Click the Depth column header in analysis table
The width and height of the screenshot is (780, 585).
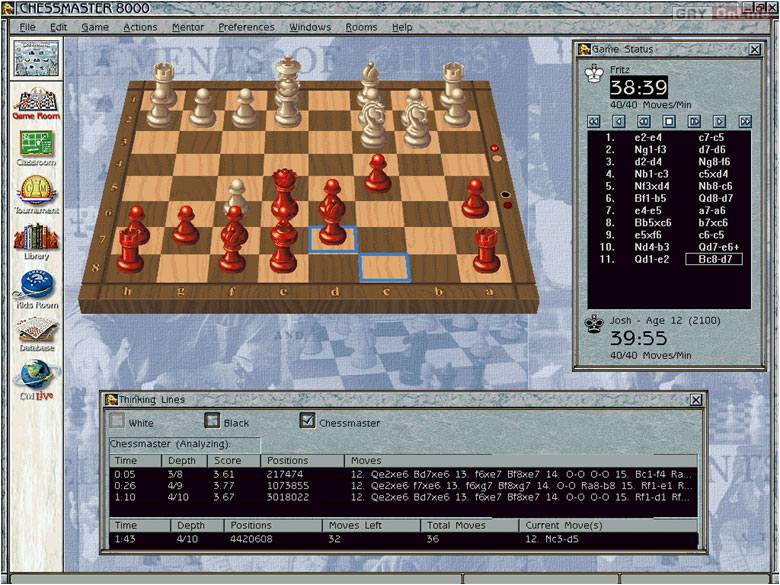pyautogui.click(x=184, y=461)
